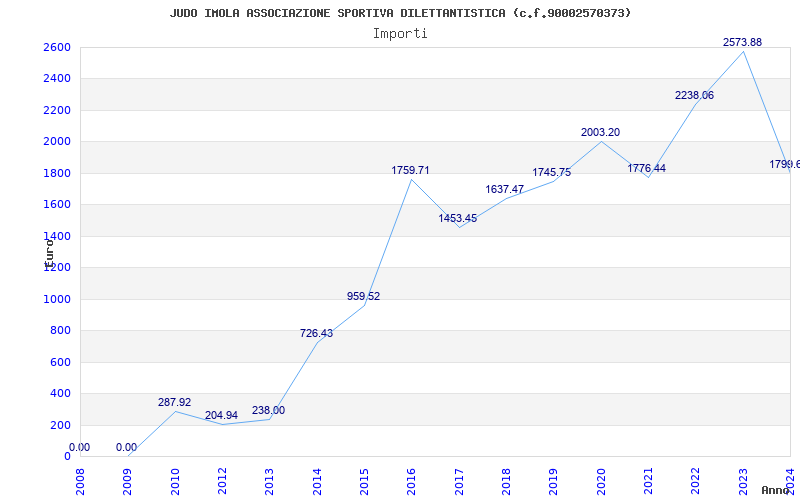Select the 1776.44 data label
This screenshot has width=800, height=500.
646,168
